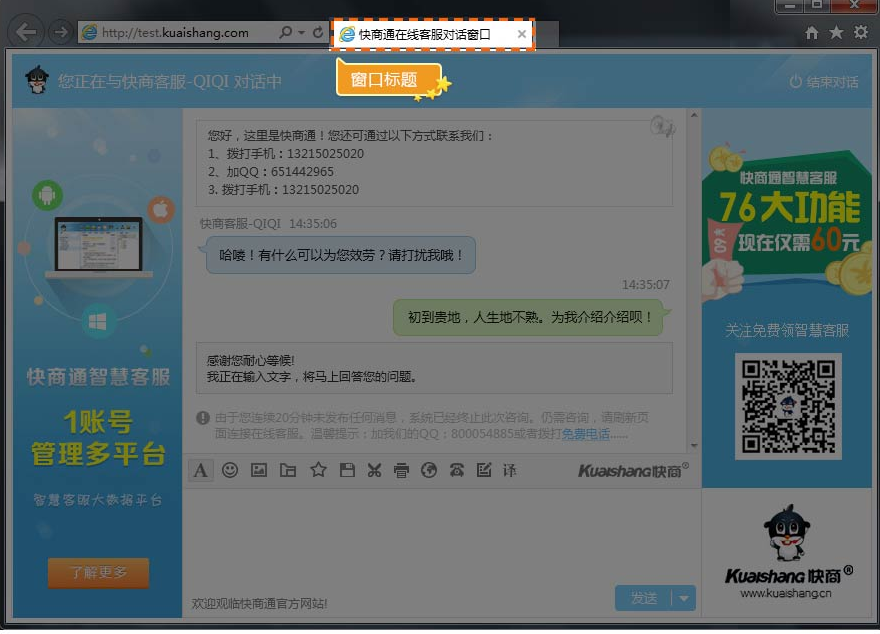Click the telephone callback icon
This screenshot has width=880, height=634.
click(x=457, y=470)
